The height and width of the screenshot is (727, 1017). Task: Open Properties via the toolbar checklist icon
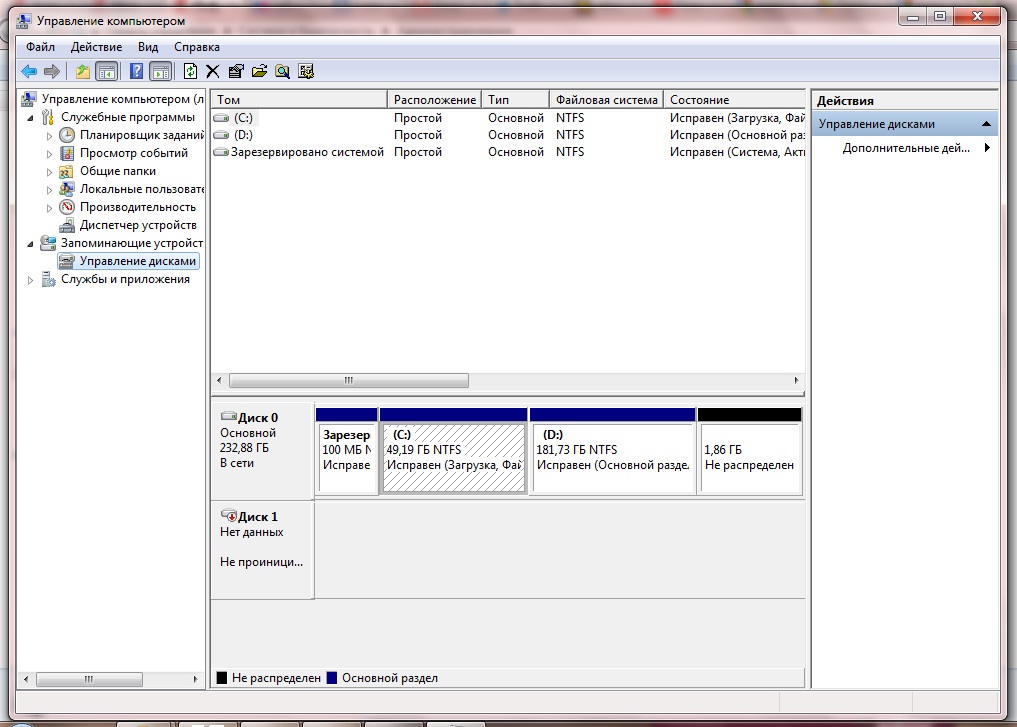point(236,71)
